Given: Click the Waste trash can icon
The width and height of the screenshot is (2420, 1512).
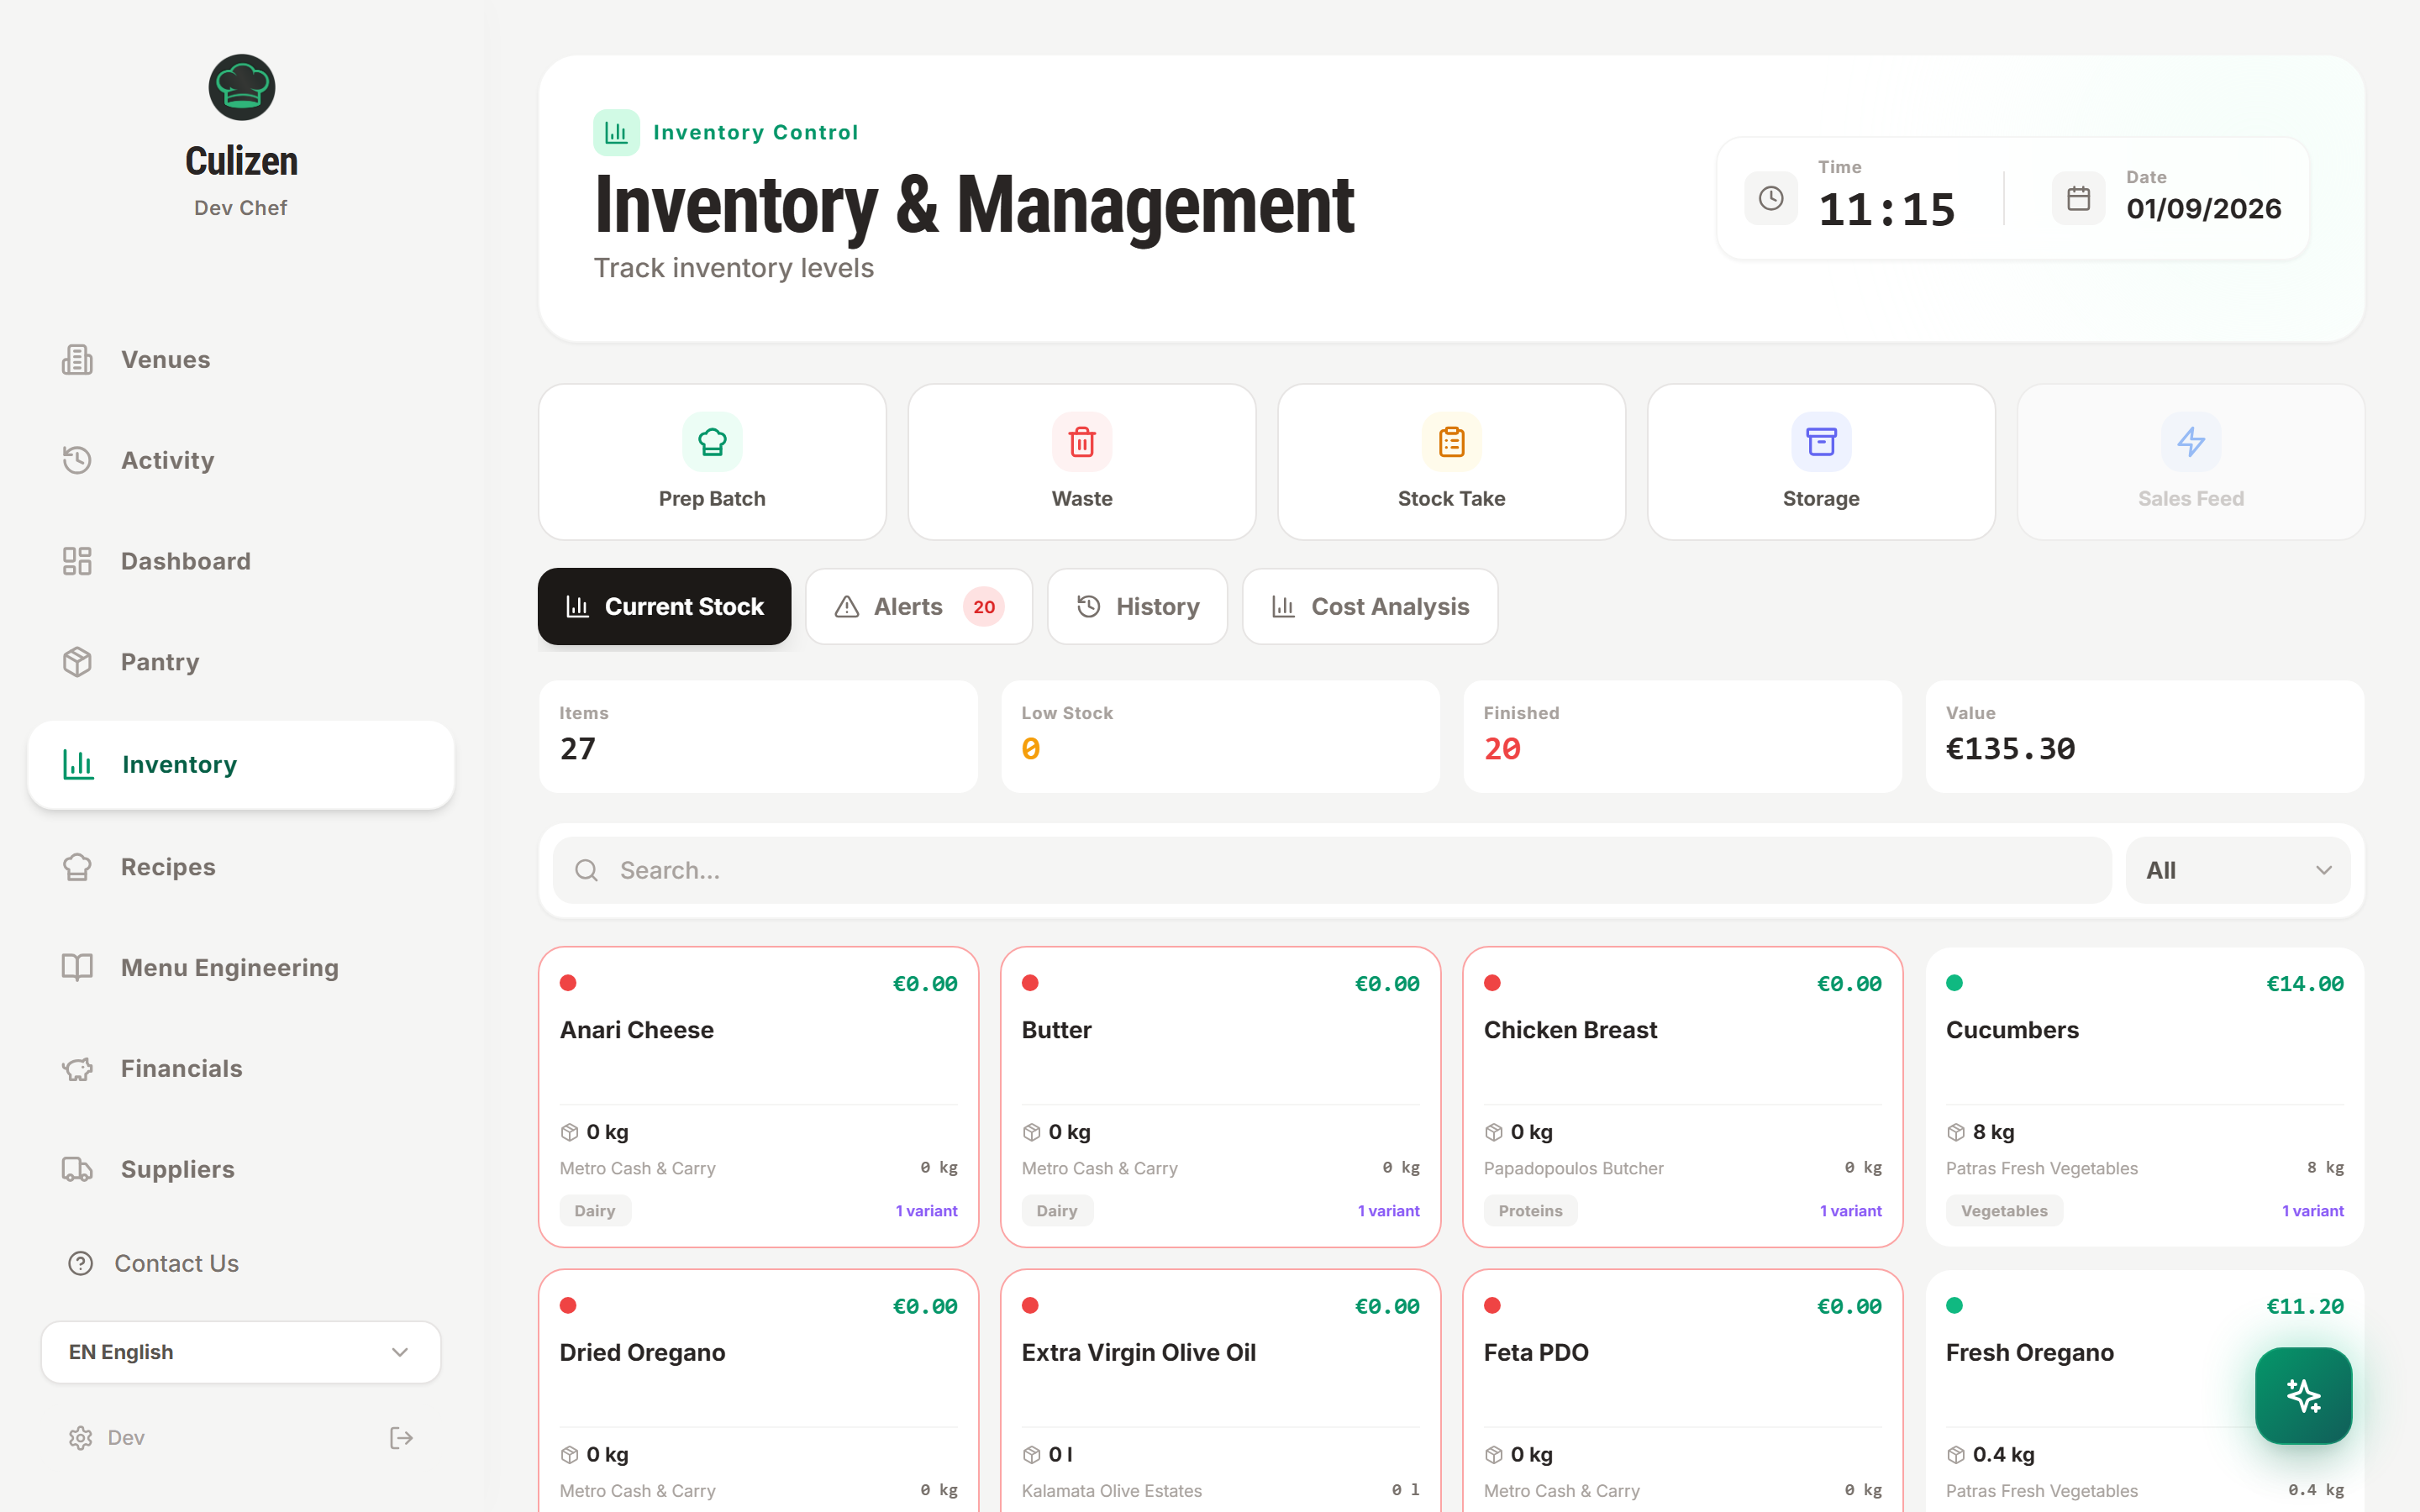Looking at the screenshot, I should tap(1082, 442).
